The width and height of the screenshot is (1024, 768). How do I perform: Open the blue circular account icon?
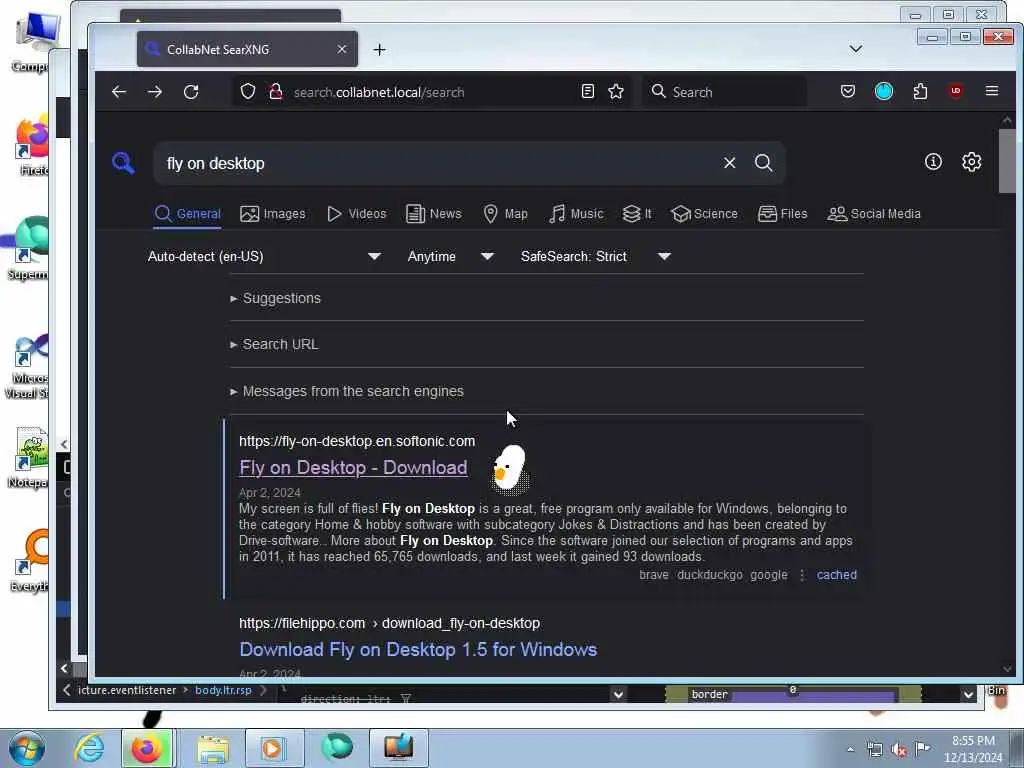[x=884, y=91]
